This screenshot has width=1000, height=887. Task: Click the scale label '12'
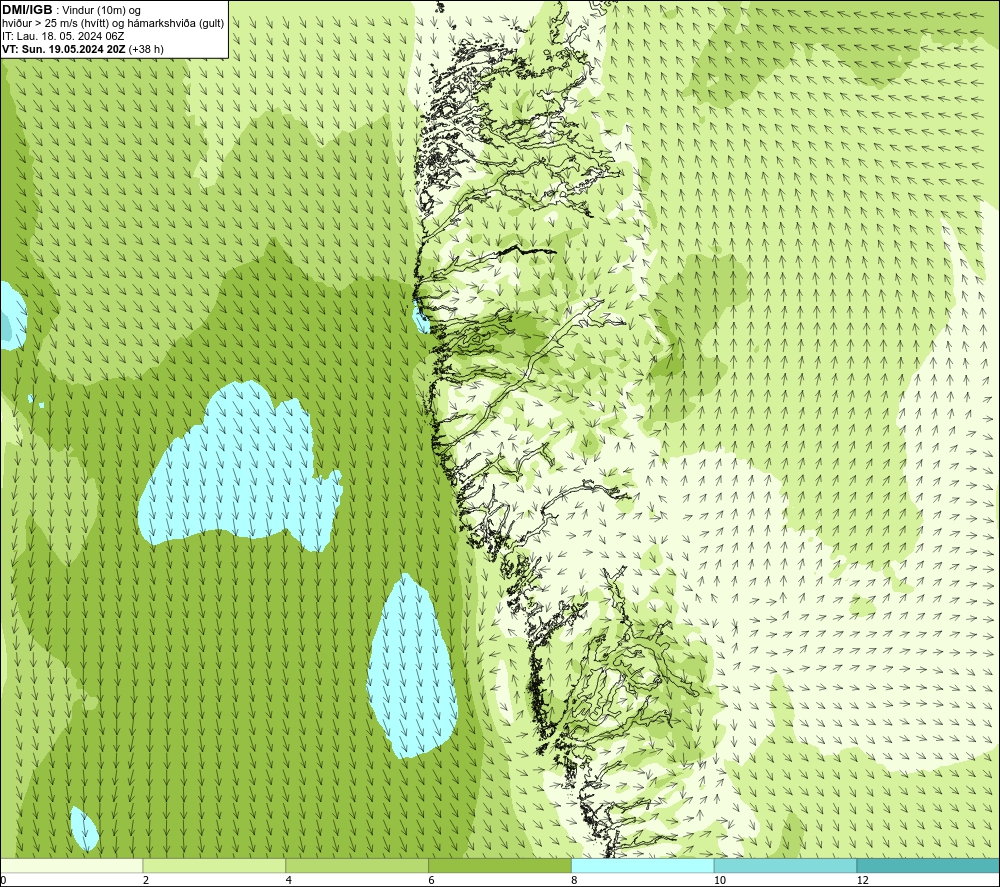(862, 880)
